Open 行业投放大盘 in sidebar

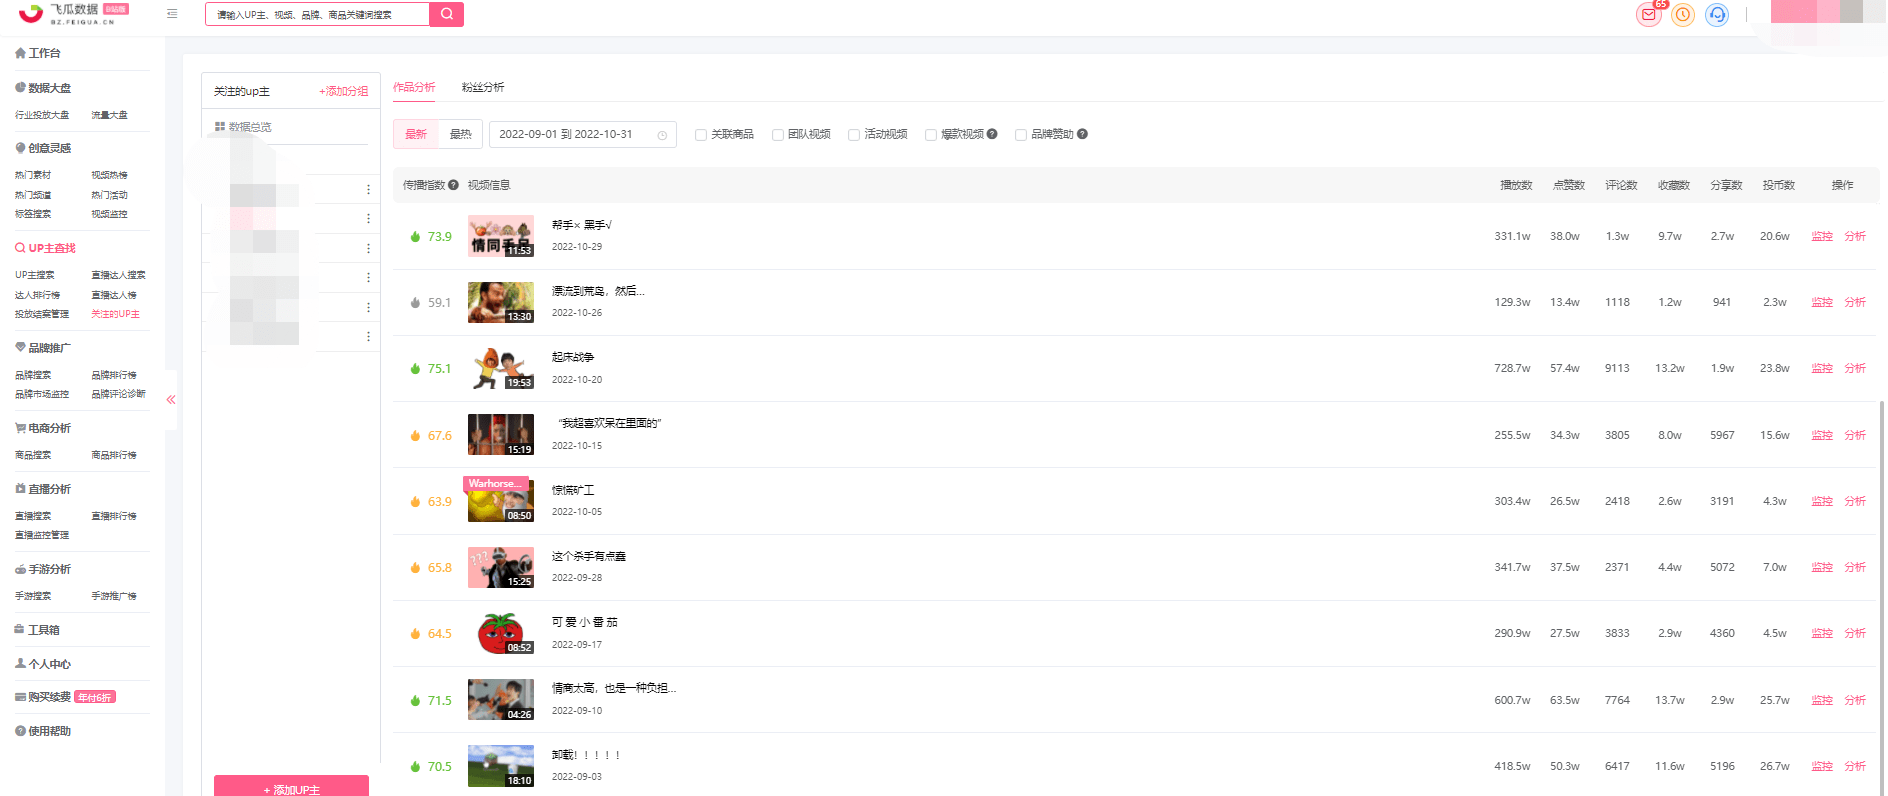42,115
